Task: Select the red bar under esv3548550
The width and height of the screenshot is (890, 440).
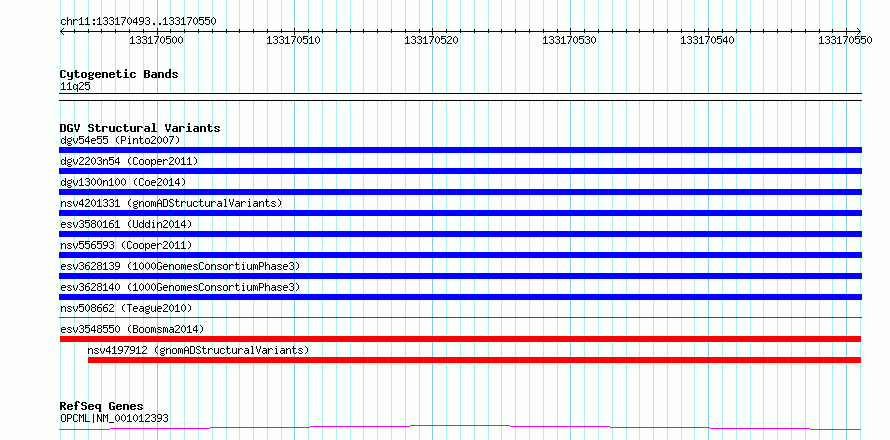Action: point(460,339)
